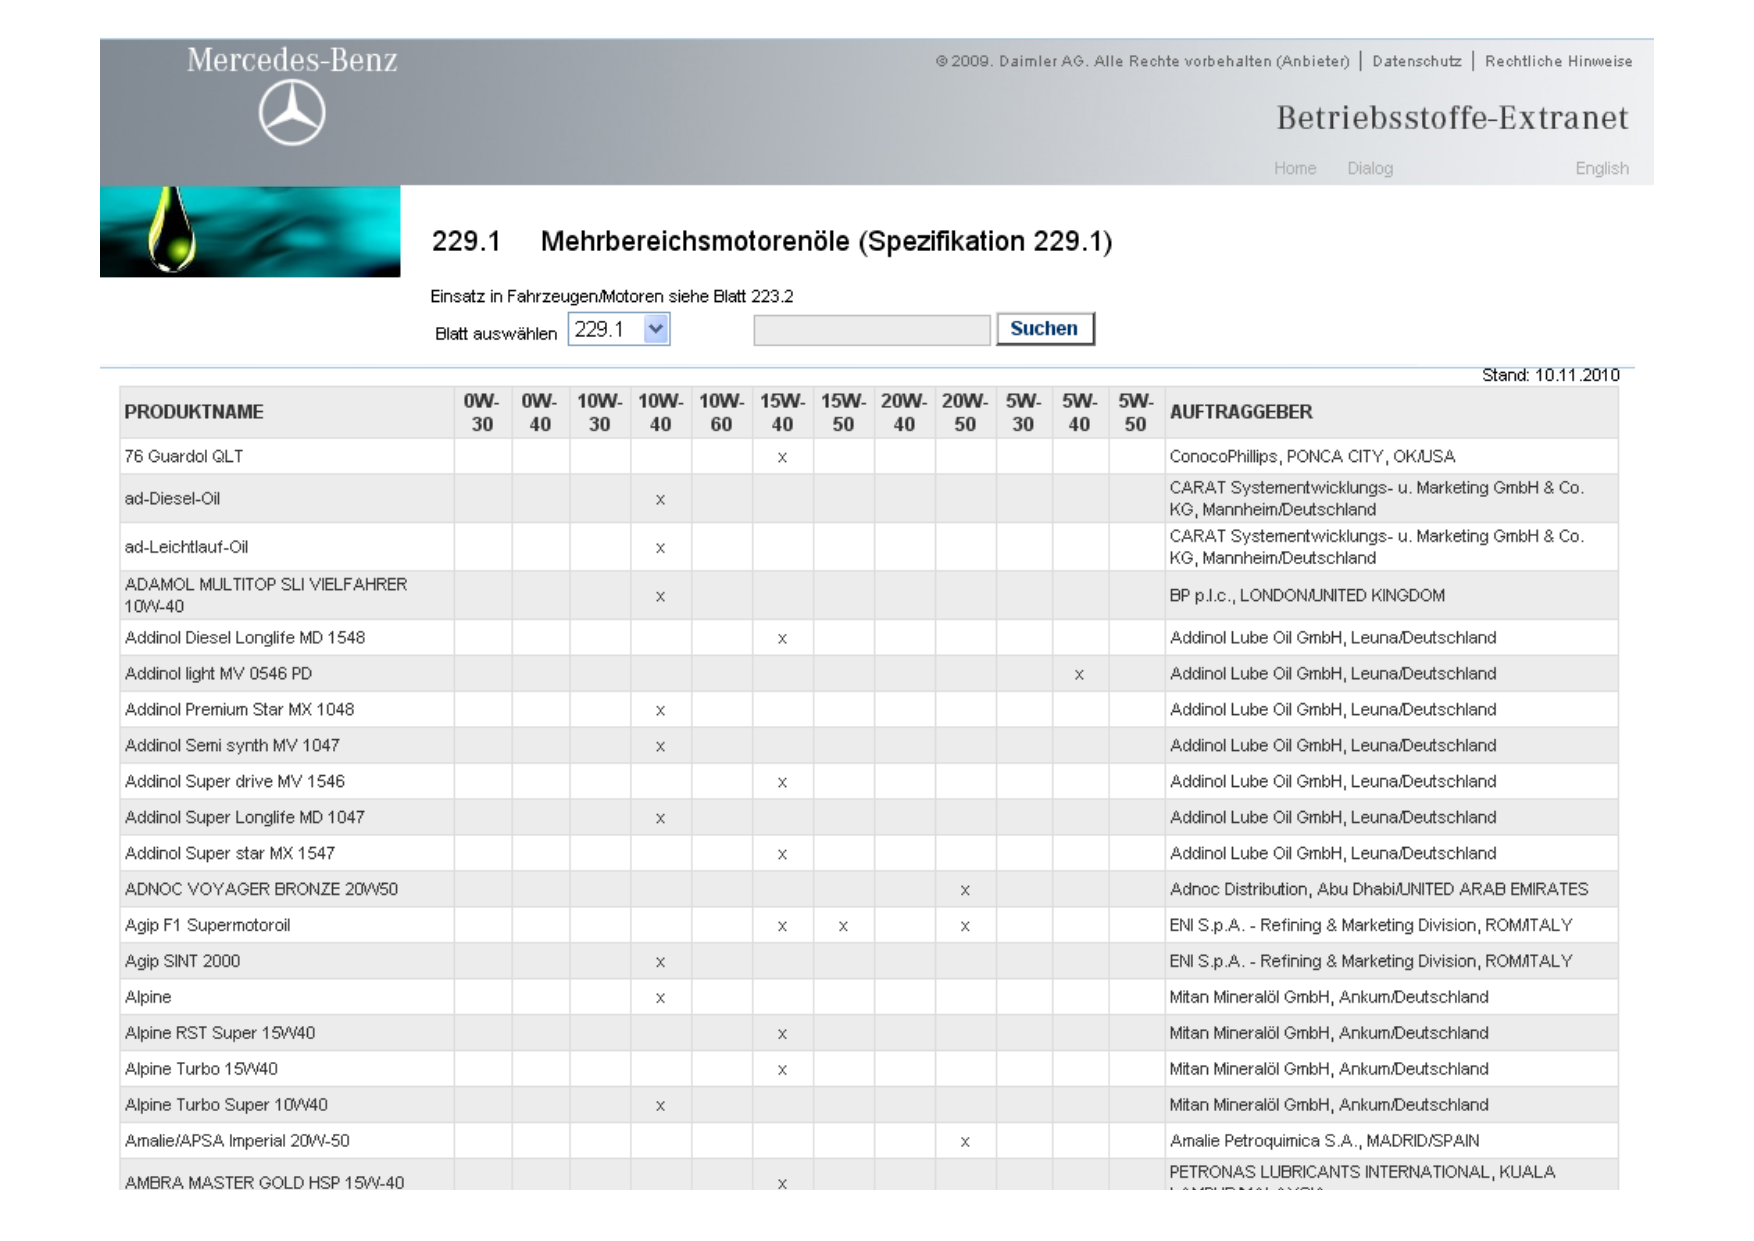The height and width of the screenshot is (1241, 1754).
Task: Select product ad-Diesel-Oil
Action: [x=172, y=498]
